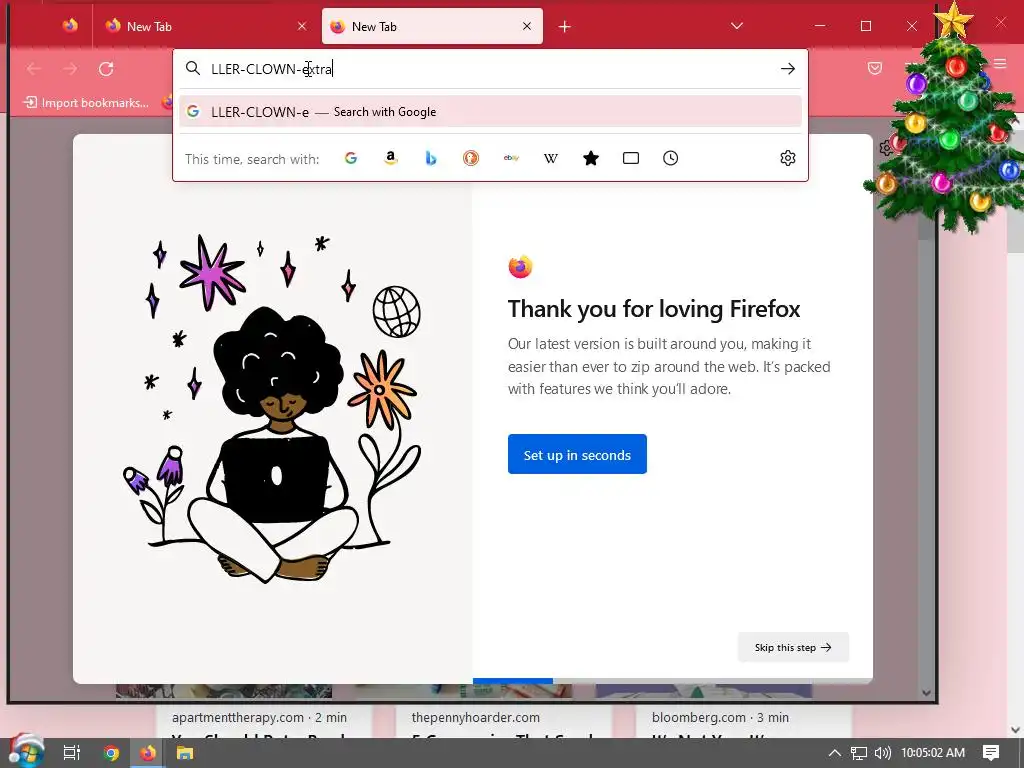
Task: Click Set up in seconds button
Action: click(577, 454)
